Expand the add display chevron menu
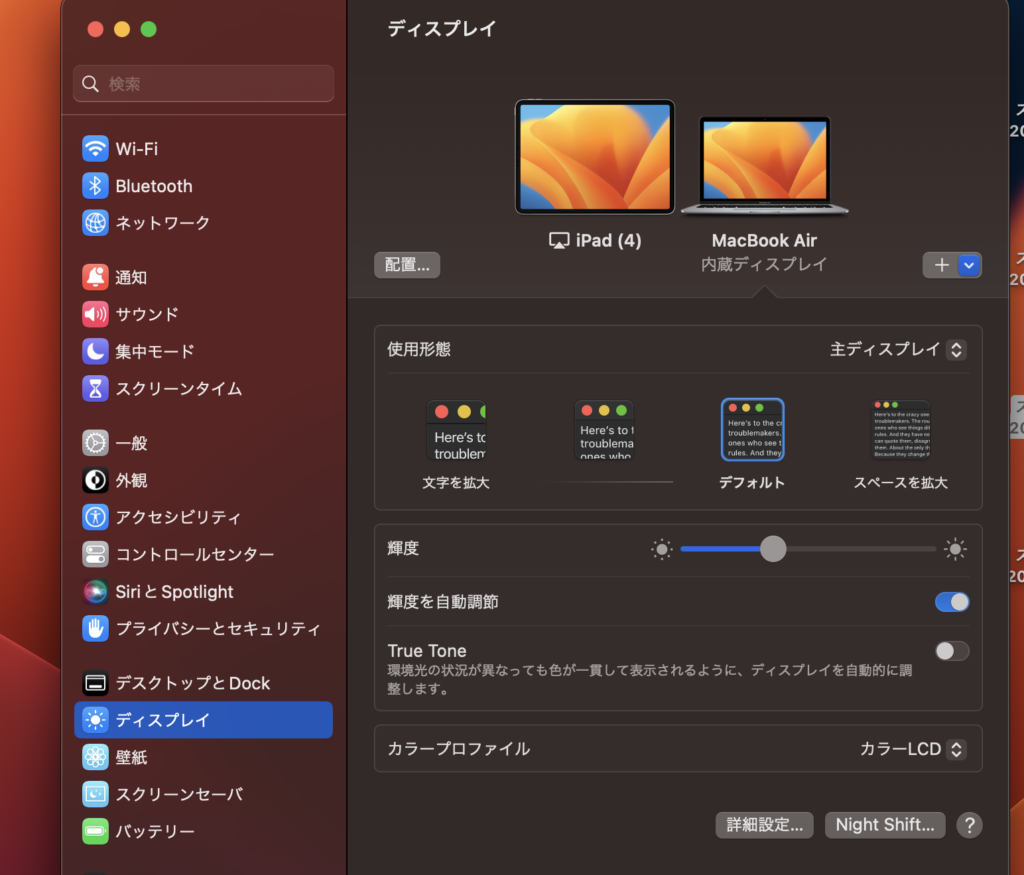1024x875 pixels. point(969,265)
